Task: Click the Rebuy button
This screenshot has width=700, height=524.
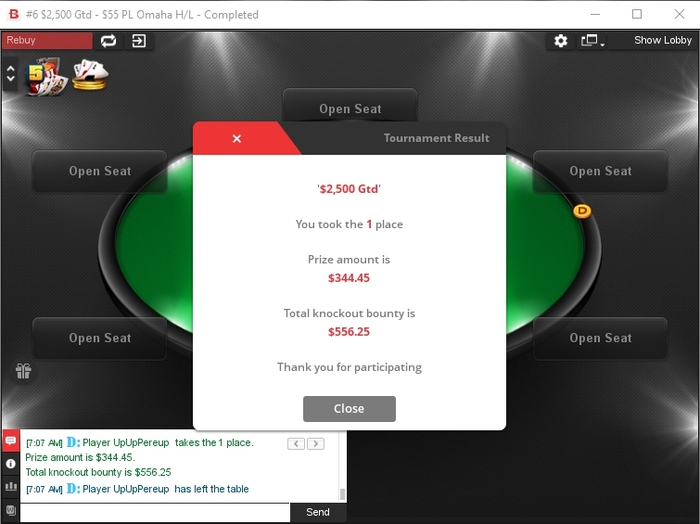Action: point(47,41)
